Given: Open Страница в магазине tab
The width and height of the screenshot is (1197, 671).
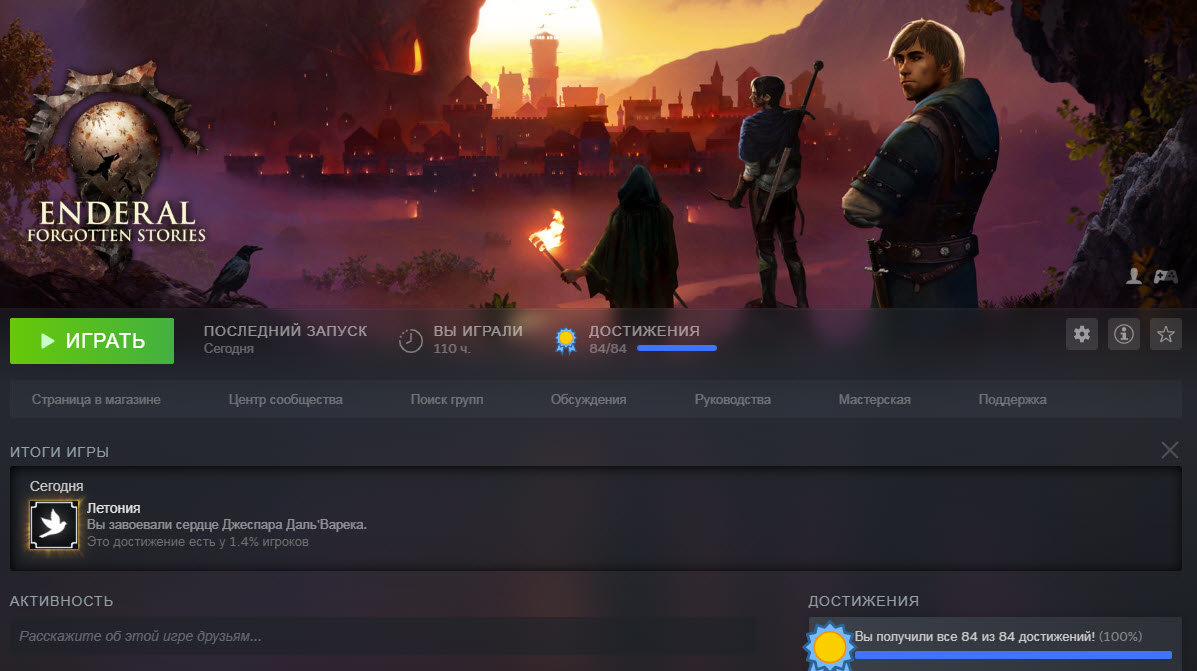Looking at the screenshot, I should point(96,399).
